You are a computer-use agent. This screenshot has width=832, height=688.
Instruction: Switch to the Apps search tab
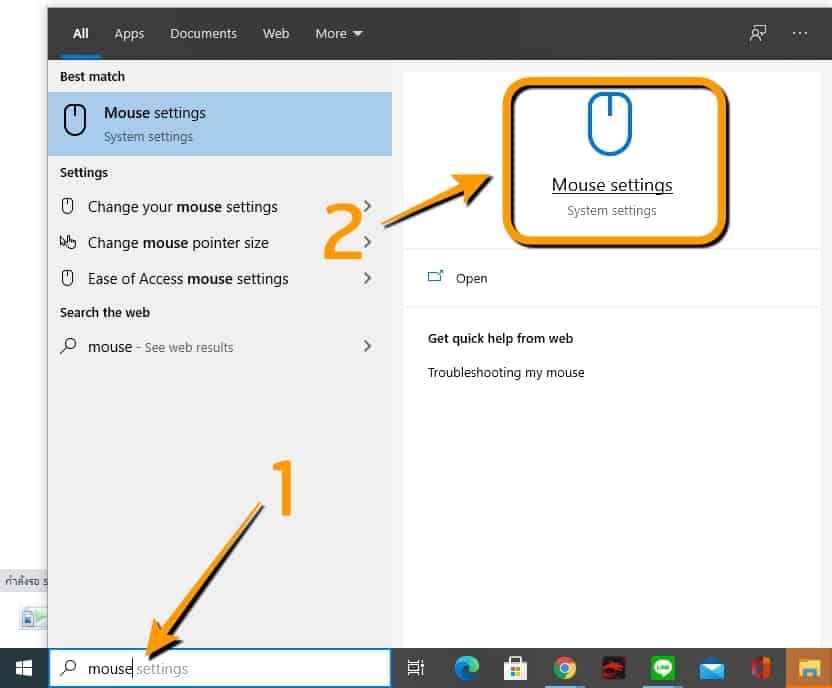point(129,33)
